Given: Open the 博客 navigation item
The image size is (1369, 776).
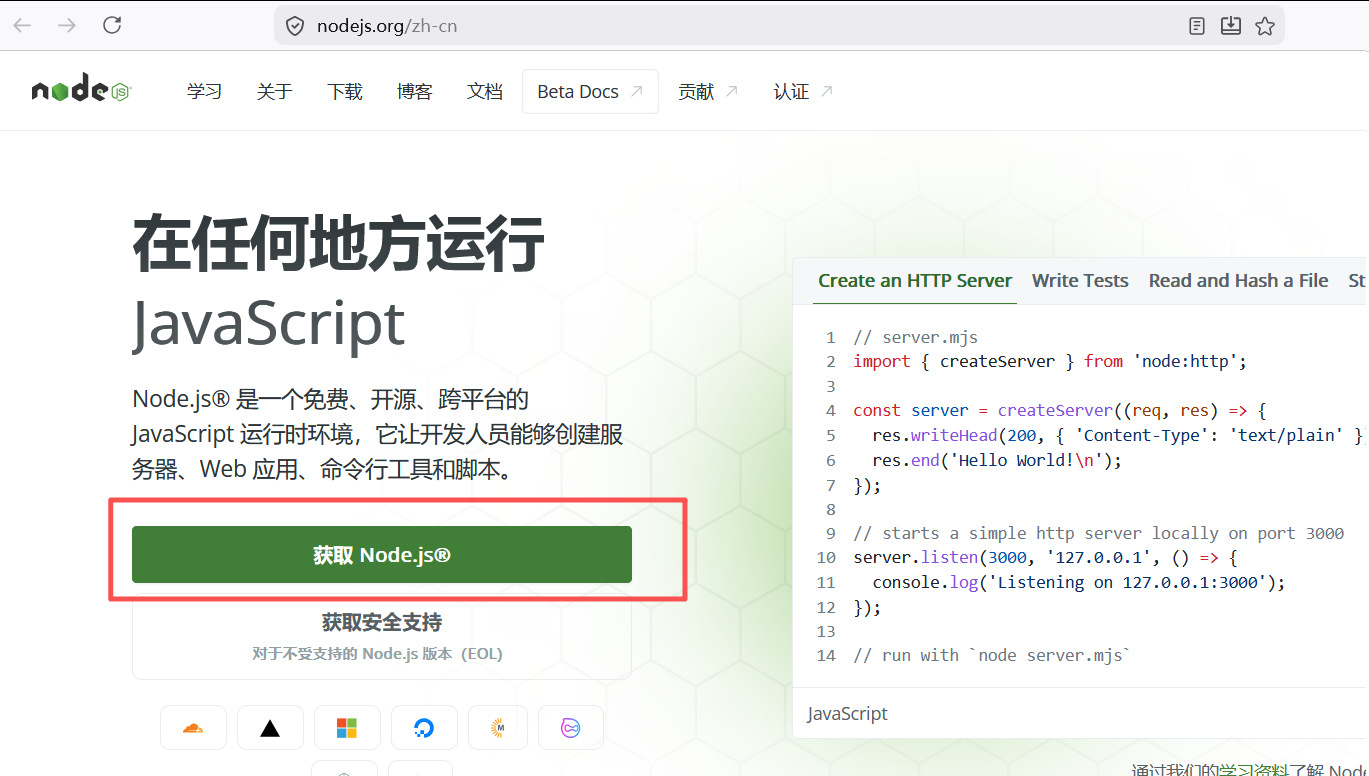Looking at the screenshot, I should 414,92.
